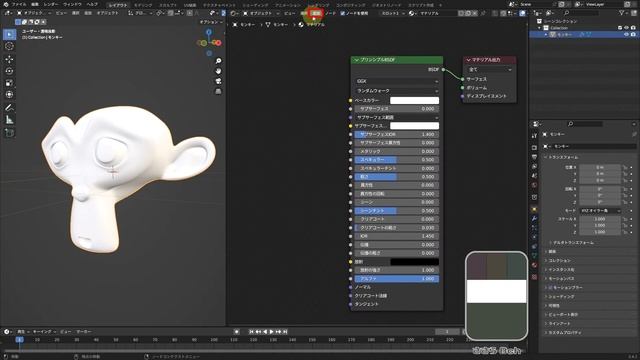Open the ランダムウォーク subsurface method dropdown
Image resolution: width=640 pixels, height=360 pixels.
pos(396,91)
